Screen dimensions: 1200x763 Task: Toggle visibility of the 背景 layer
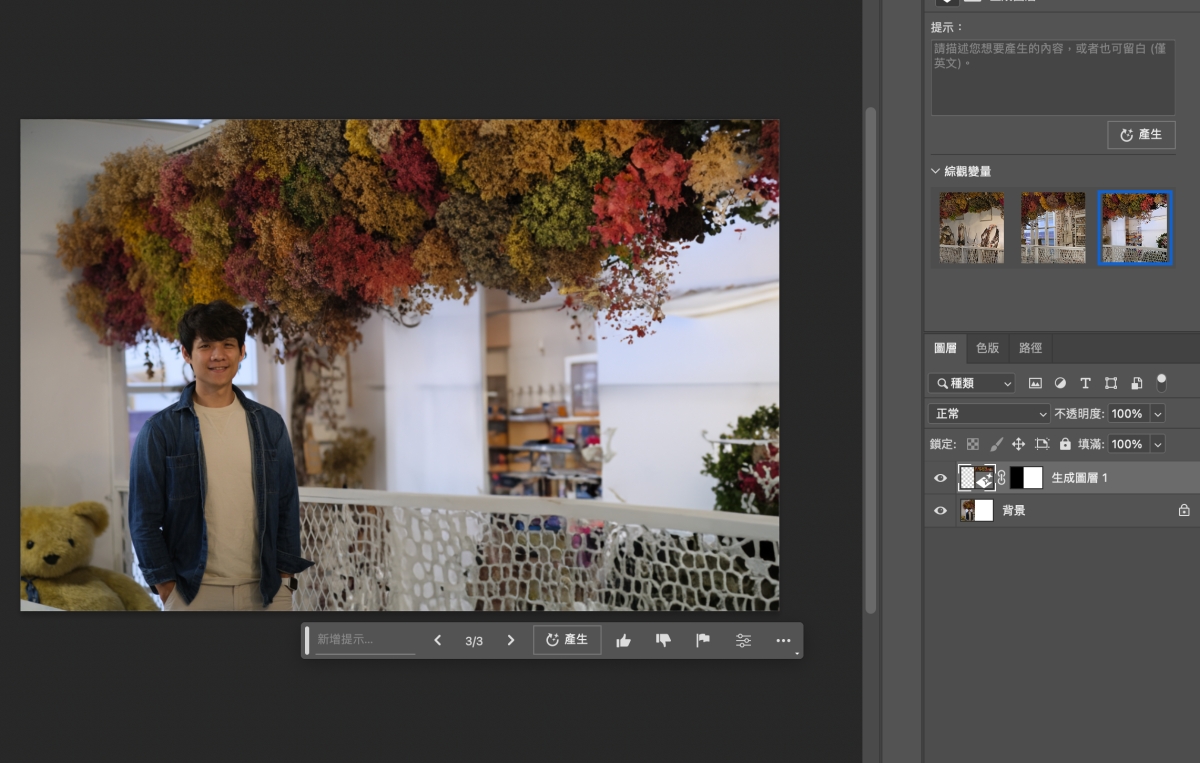click(x=940, y=510)
